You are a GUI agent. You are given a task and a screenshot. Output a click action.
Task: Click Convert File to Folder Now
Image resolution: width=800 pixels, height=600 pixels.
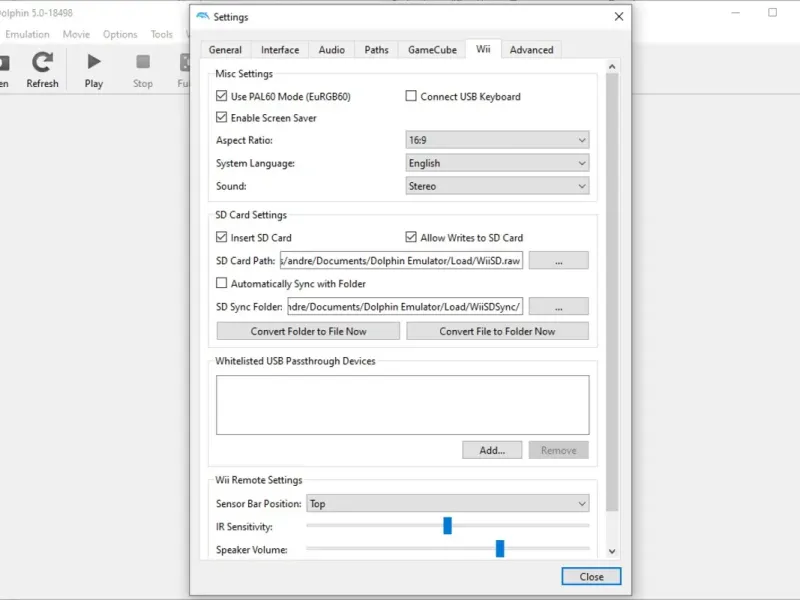[497, 331]
